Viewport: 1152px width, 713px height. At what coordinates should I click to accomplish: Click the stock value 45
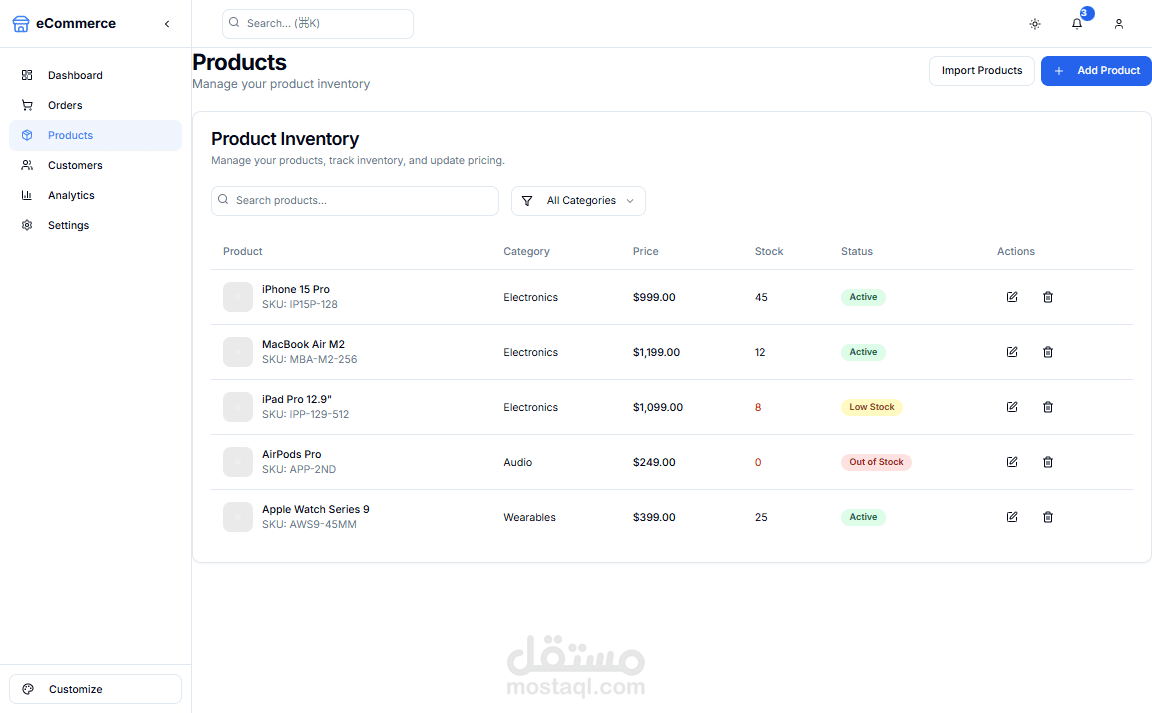(761, 297)
